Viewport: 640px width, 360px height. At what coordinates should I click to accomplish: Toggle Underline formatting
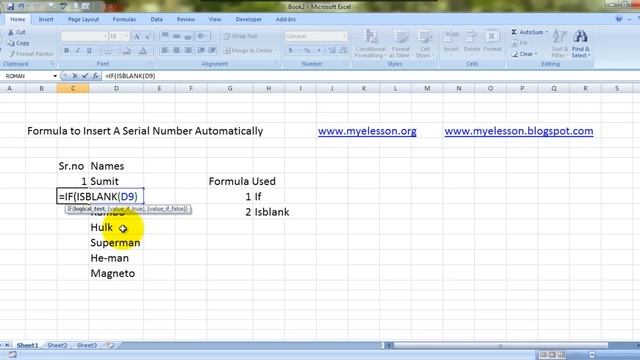coord(89,51)
